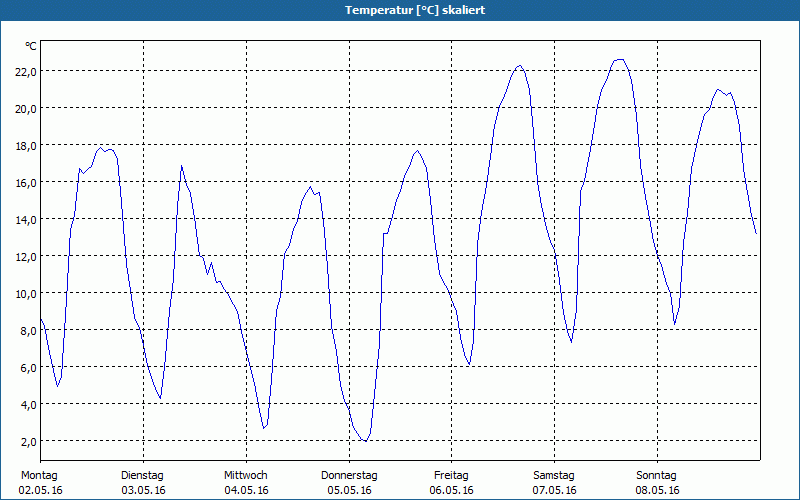Select the 22,0 axis value
The height and width of the screenshot is (500, 800).
pos(26,72)
